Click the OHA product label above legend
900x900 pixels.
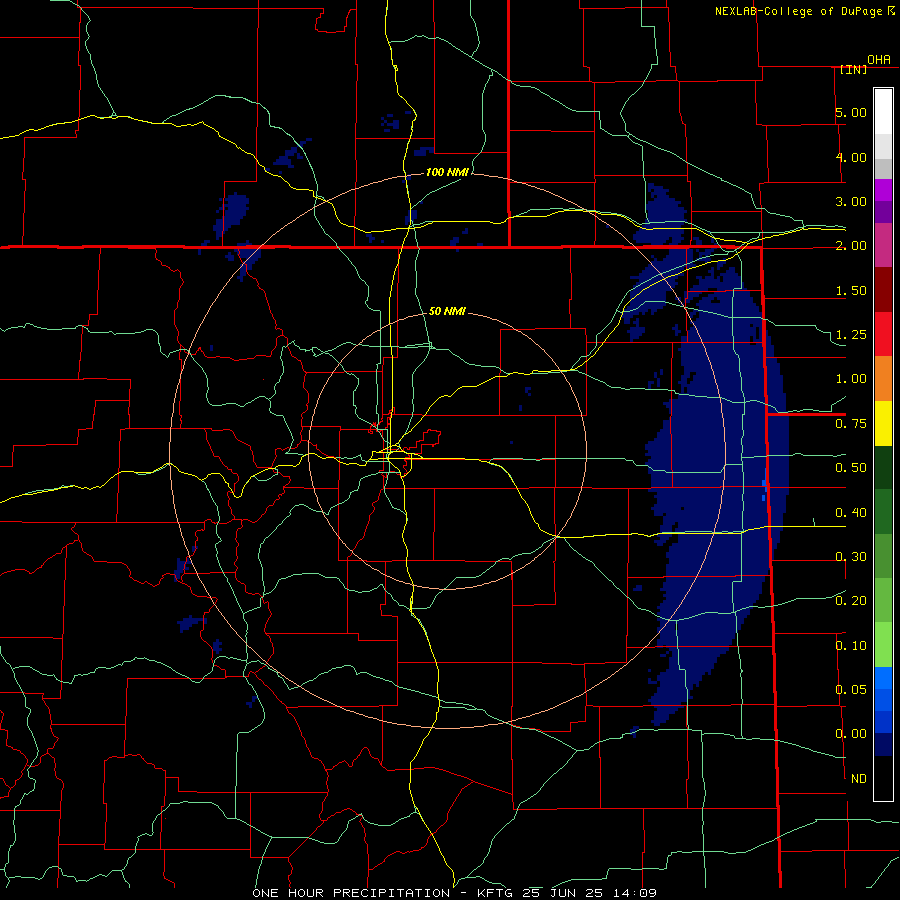(878, 60)
